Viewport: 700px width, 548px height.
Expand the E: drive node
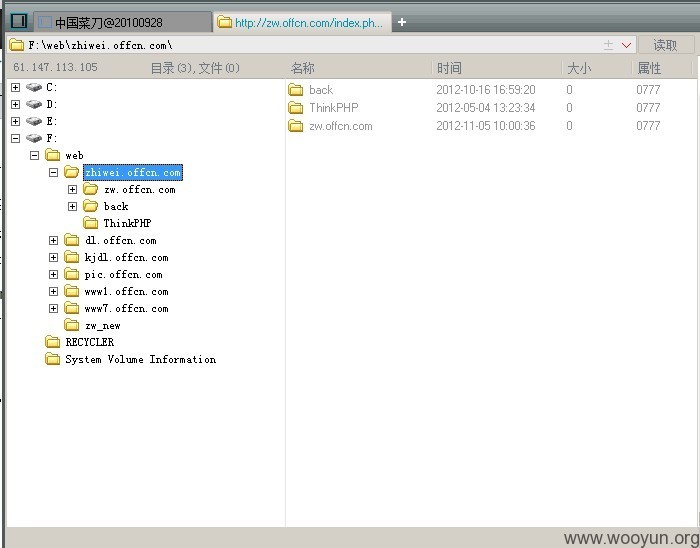tap(16, 121)
